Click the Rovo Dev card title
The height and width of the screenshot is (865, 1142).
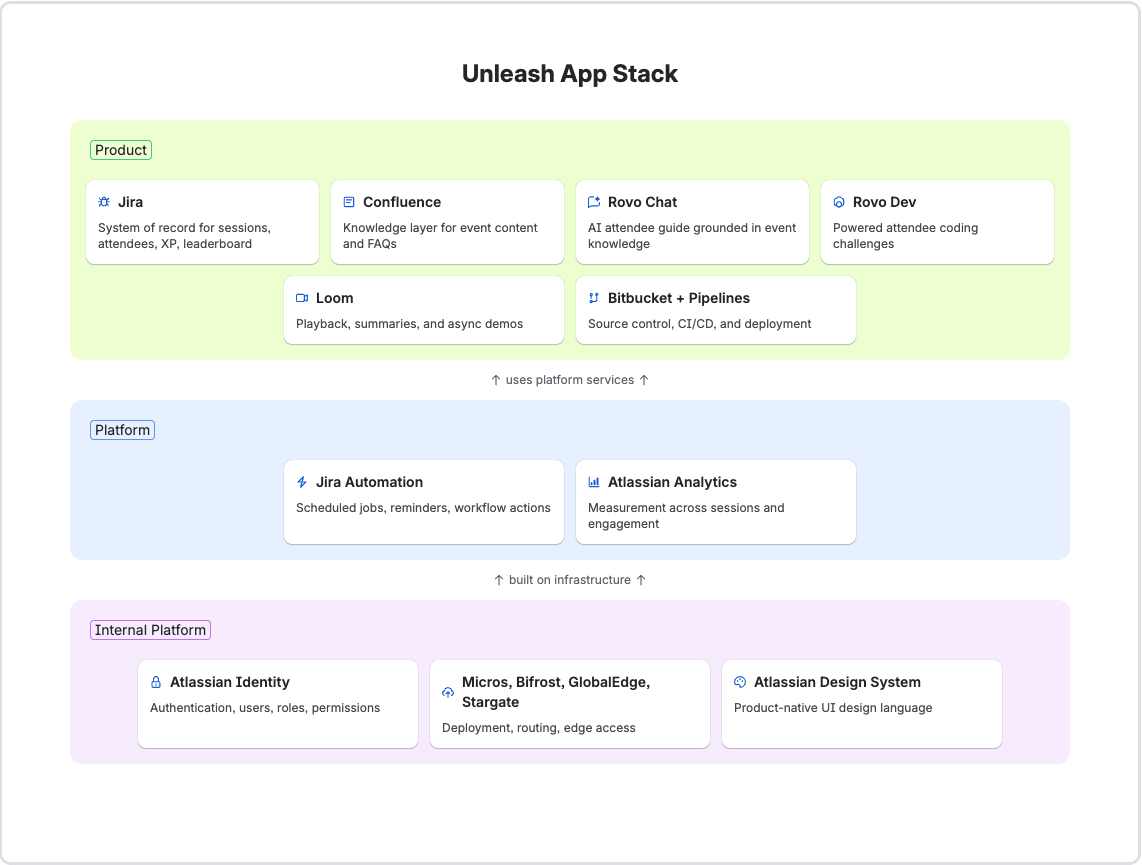(x=884, y=202)
